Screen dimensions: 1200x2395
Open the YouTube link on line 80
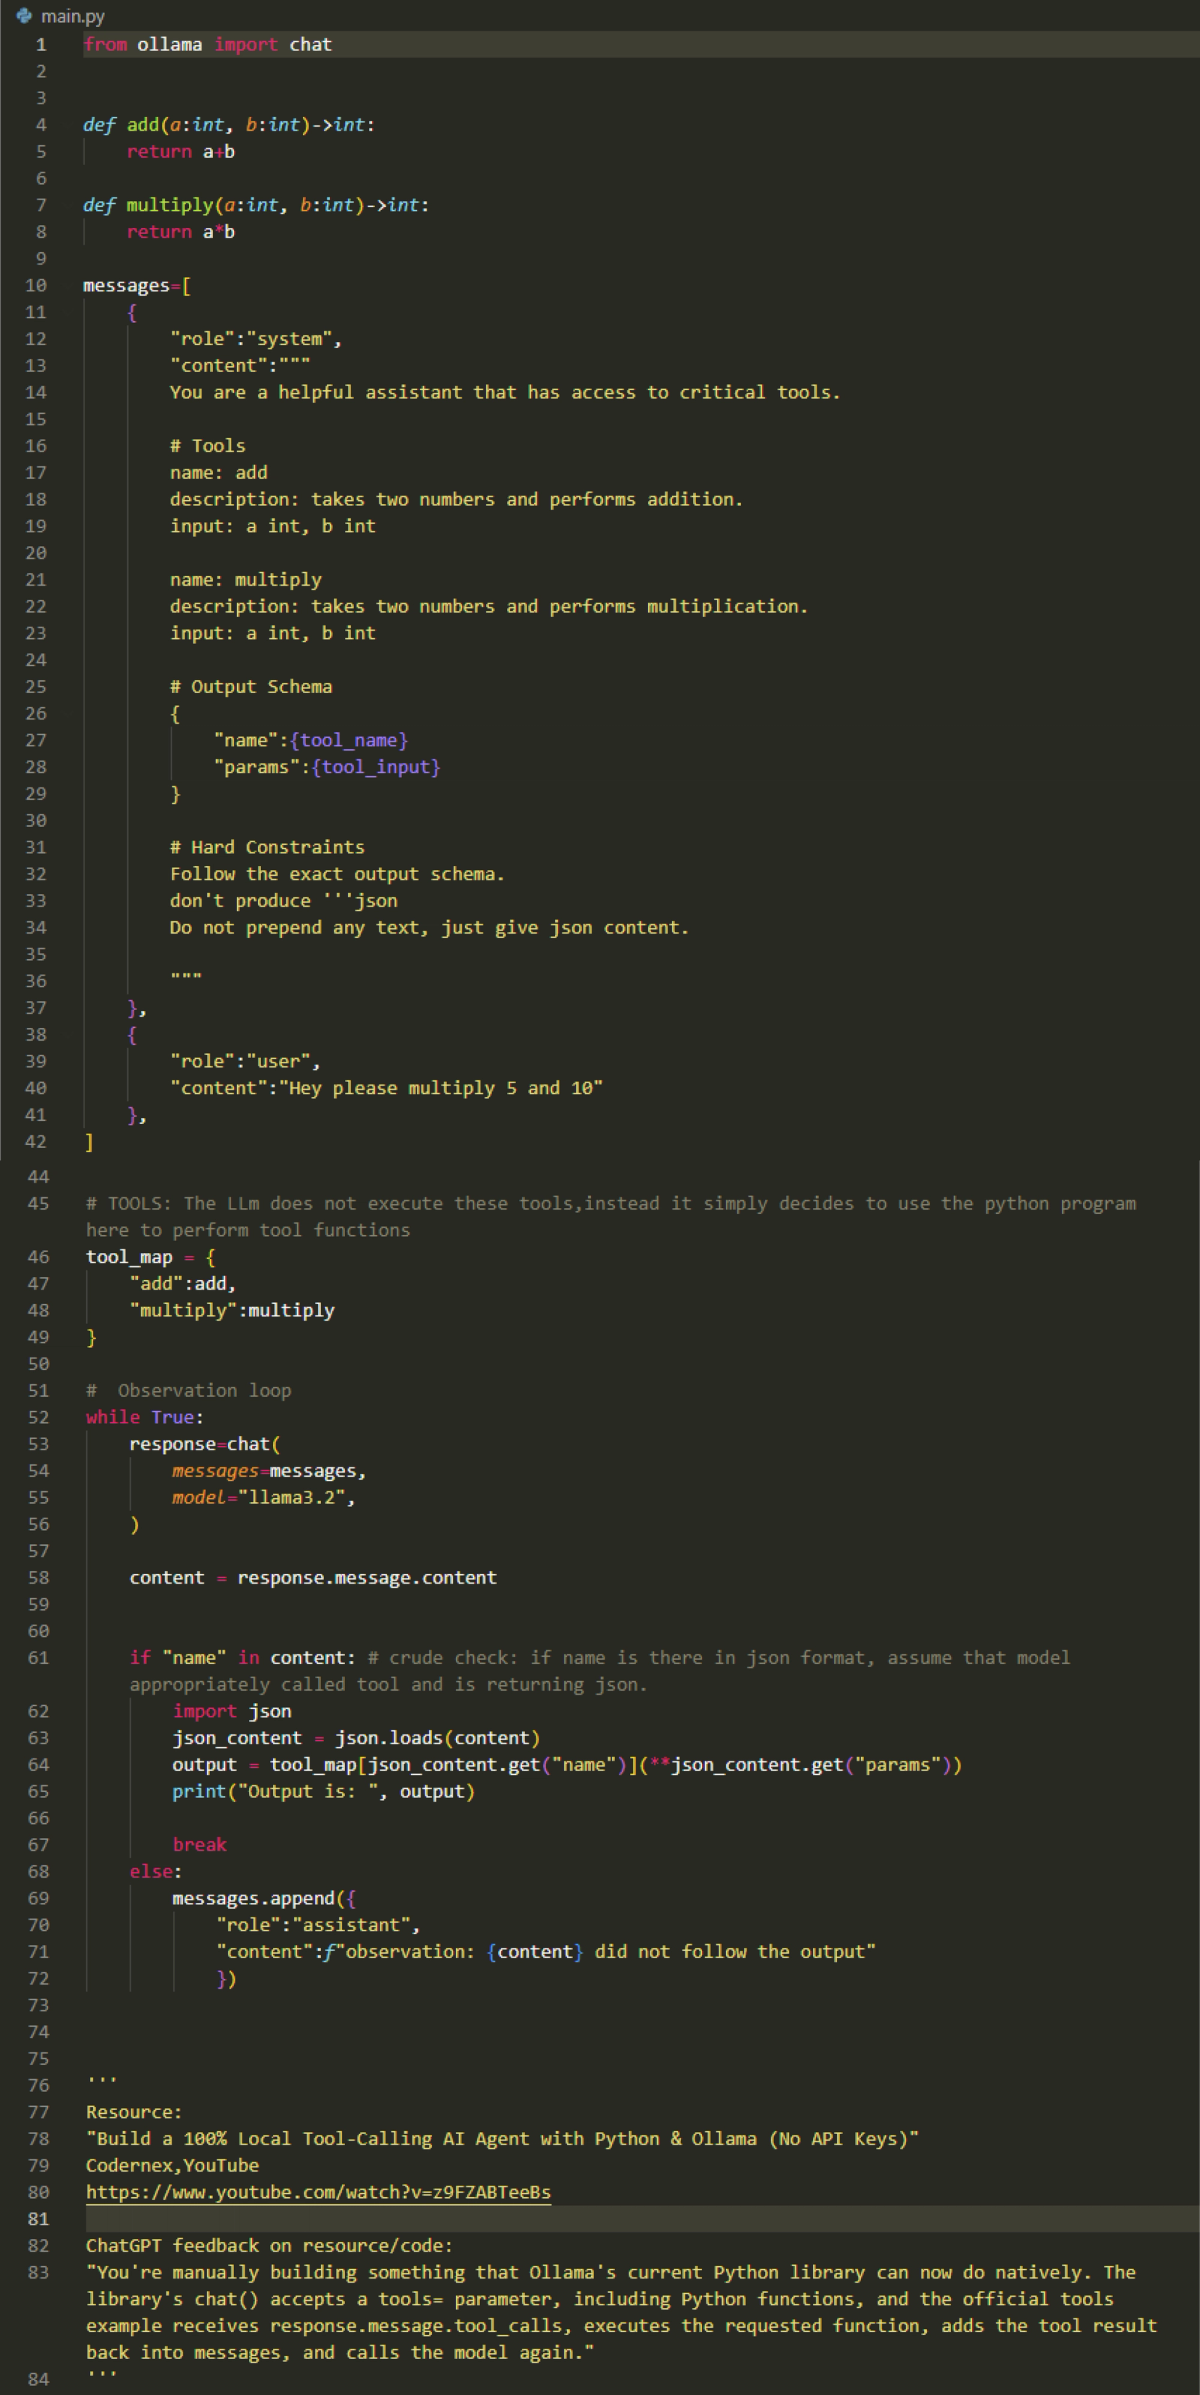318,2192
